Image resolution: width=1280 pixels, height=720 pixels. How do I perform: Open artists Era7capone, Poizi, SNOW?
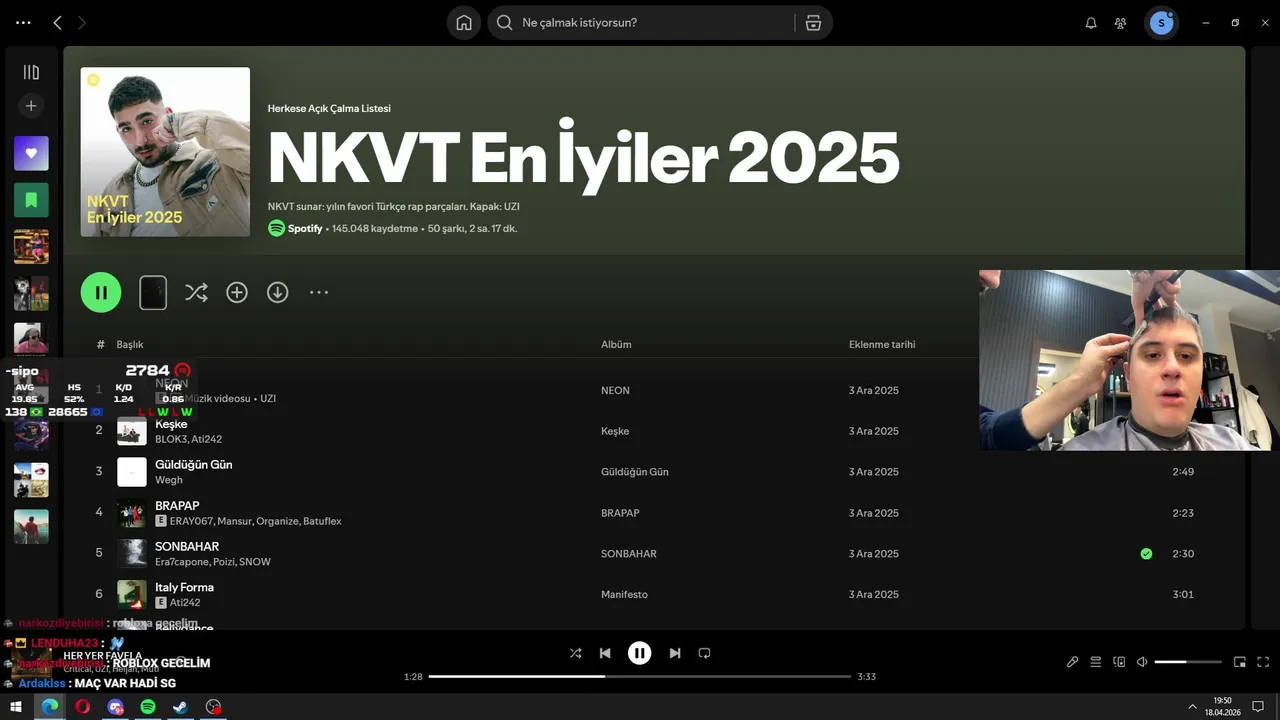tap(213, 562)
